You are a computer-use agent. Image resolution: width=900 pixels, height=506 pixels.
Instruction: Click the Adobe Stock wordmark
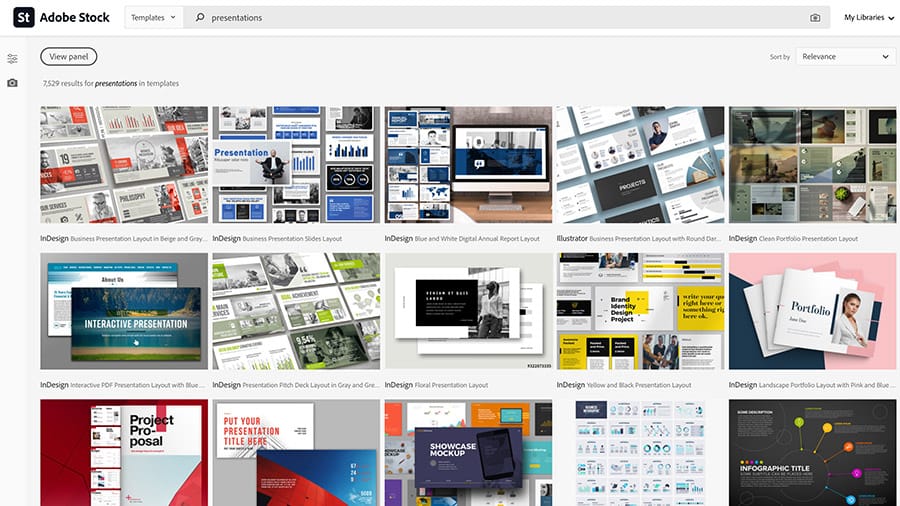coord(75,17)
